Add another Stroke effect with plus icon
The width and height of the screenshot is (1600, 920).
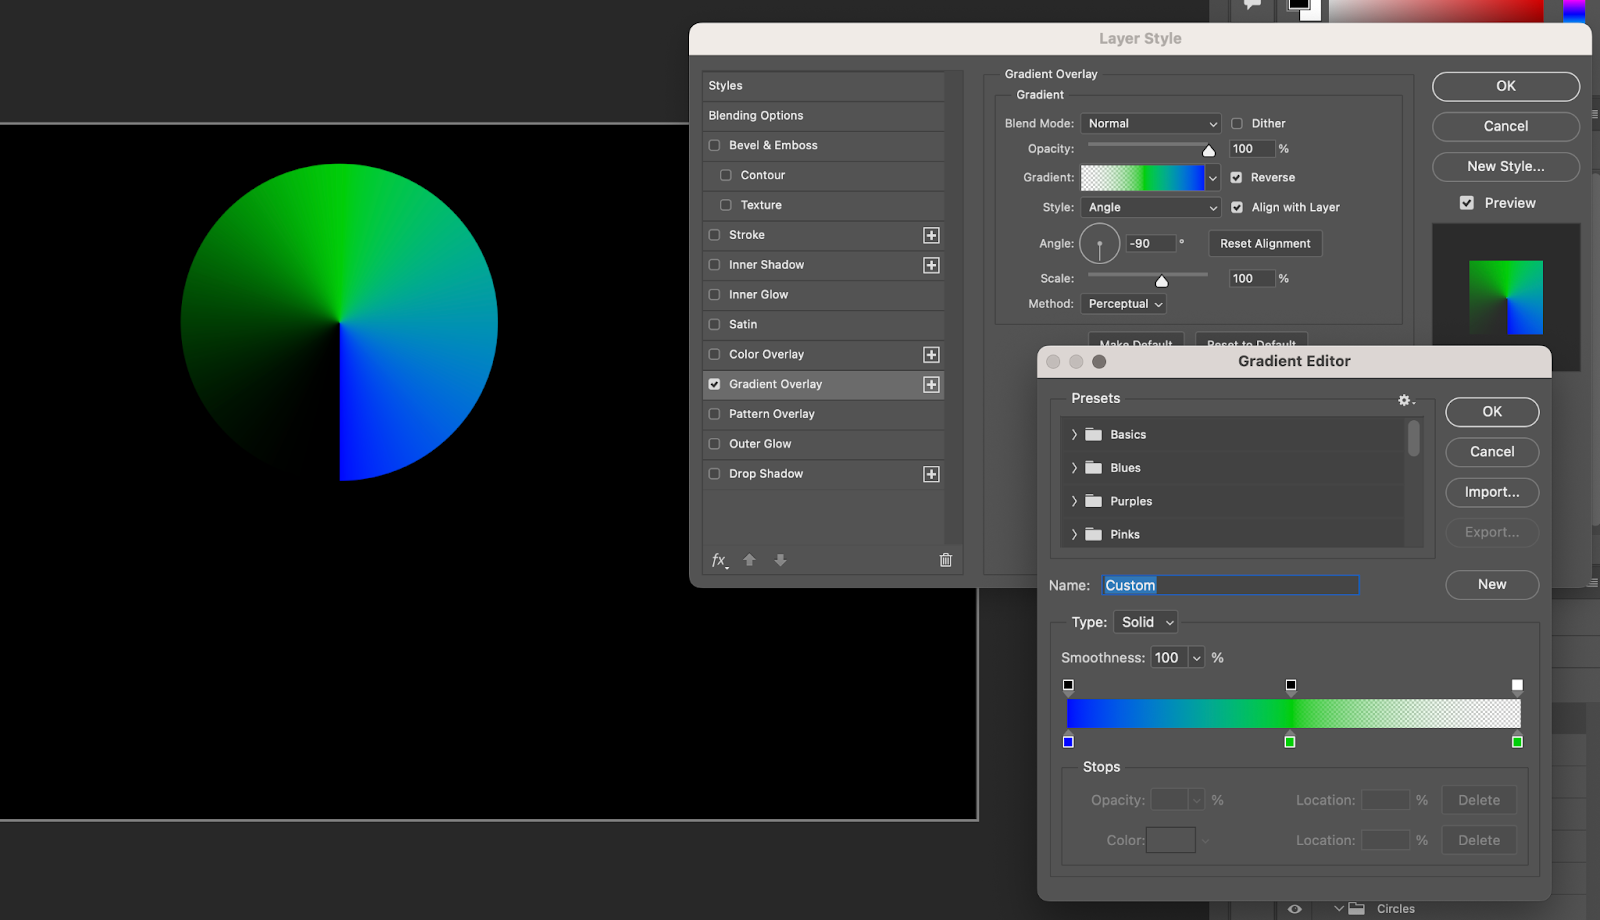(x=931, y=235)
